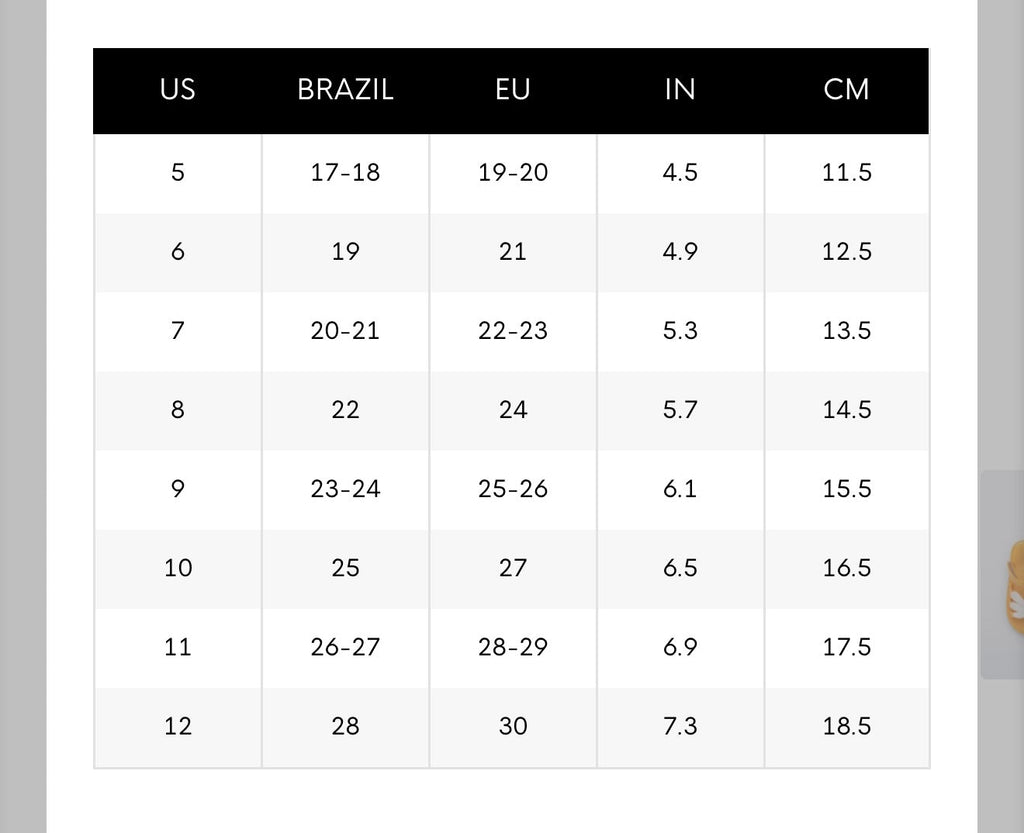The height and width of the screenshot is (833, 1024).
Task: Select EU size 28-29 cell
Action: tap(513, 647)
